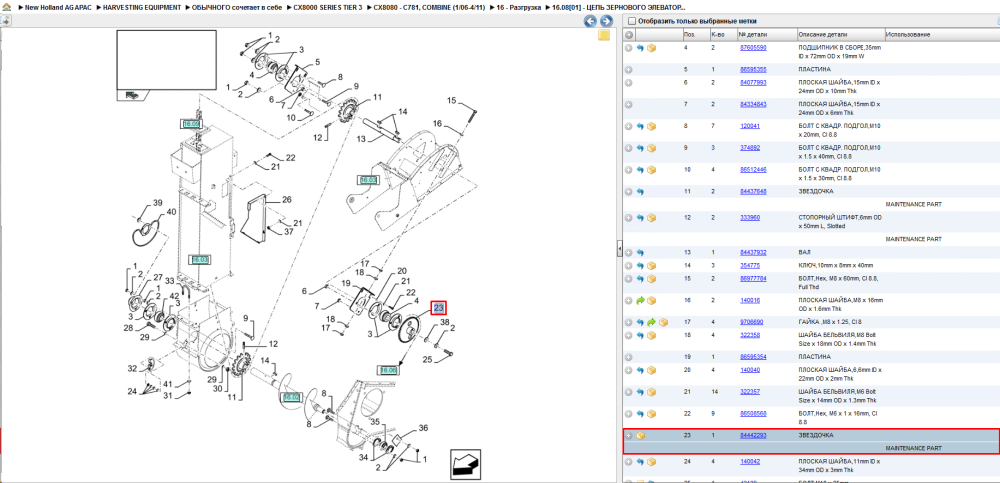Add part 86595355 using its plus icon
Image resolution: width=1000 pixels, height=483 pixels.
pyautogui.click(x=629, y=70)
